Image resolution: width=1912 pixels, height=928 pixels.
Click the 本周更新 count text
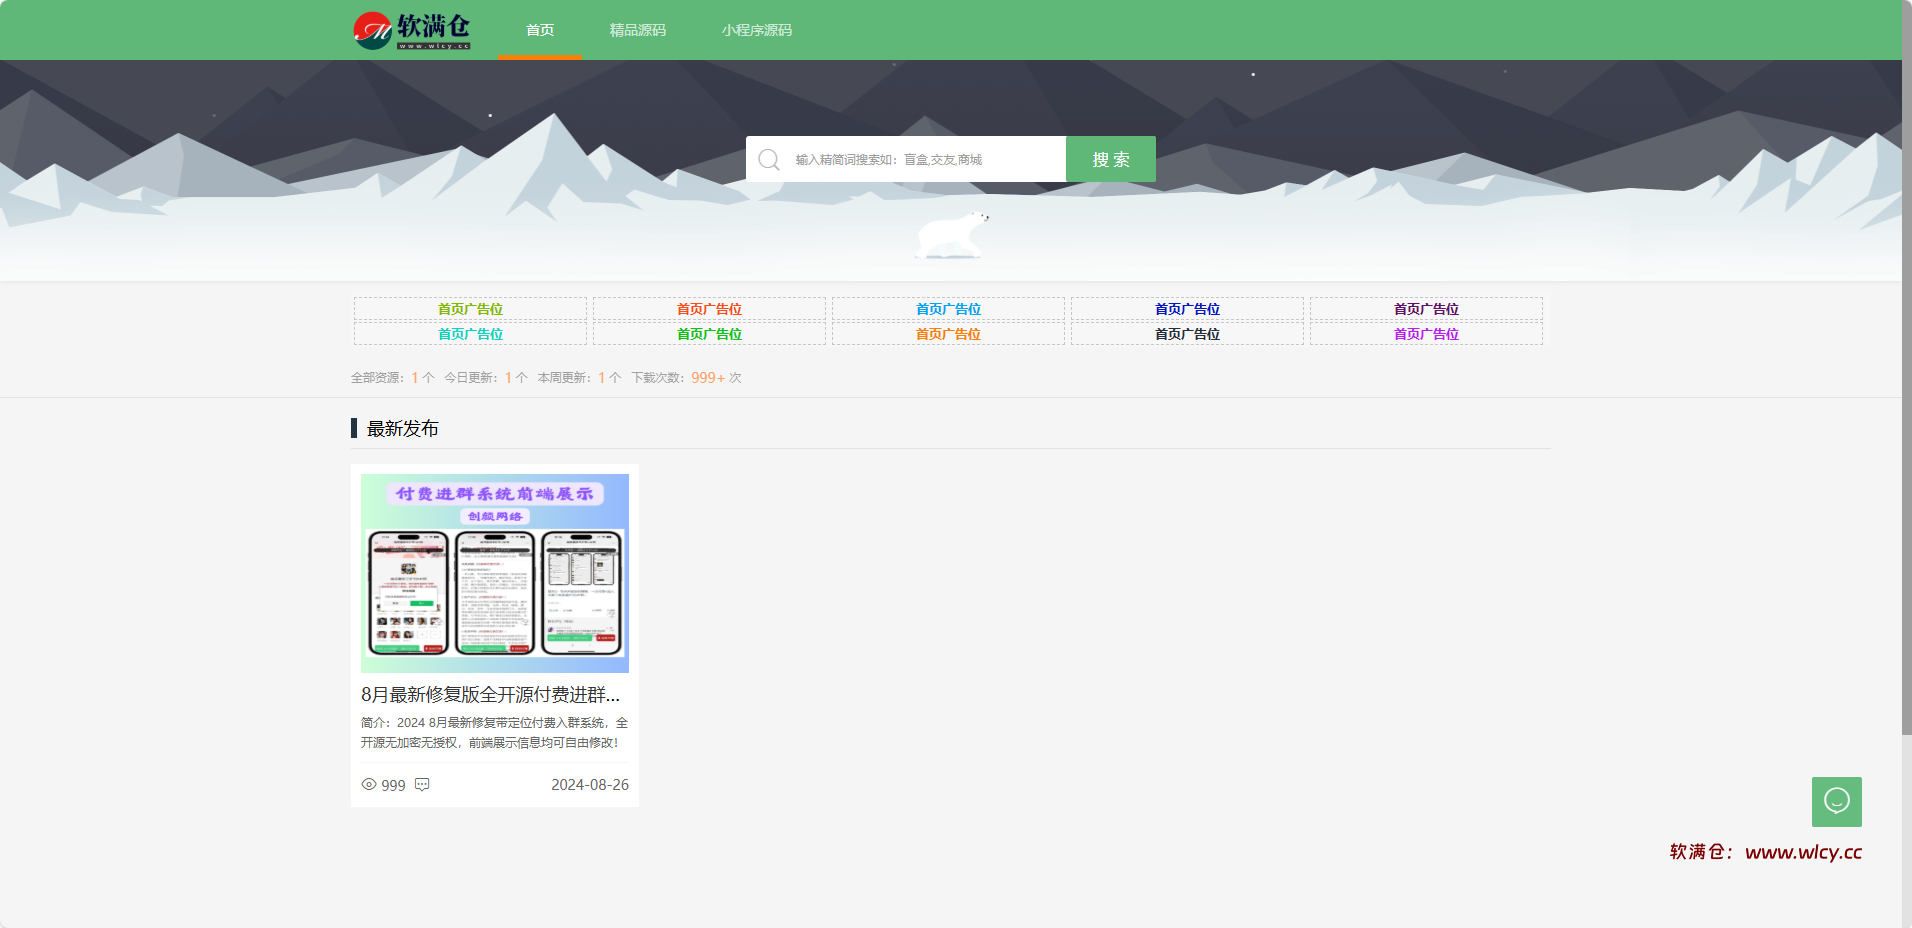point(580,378)
